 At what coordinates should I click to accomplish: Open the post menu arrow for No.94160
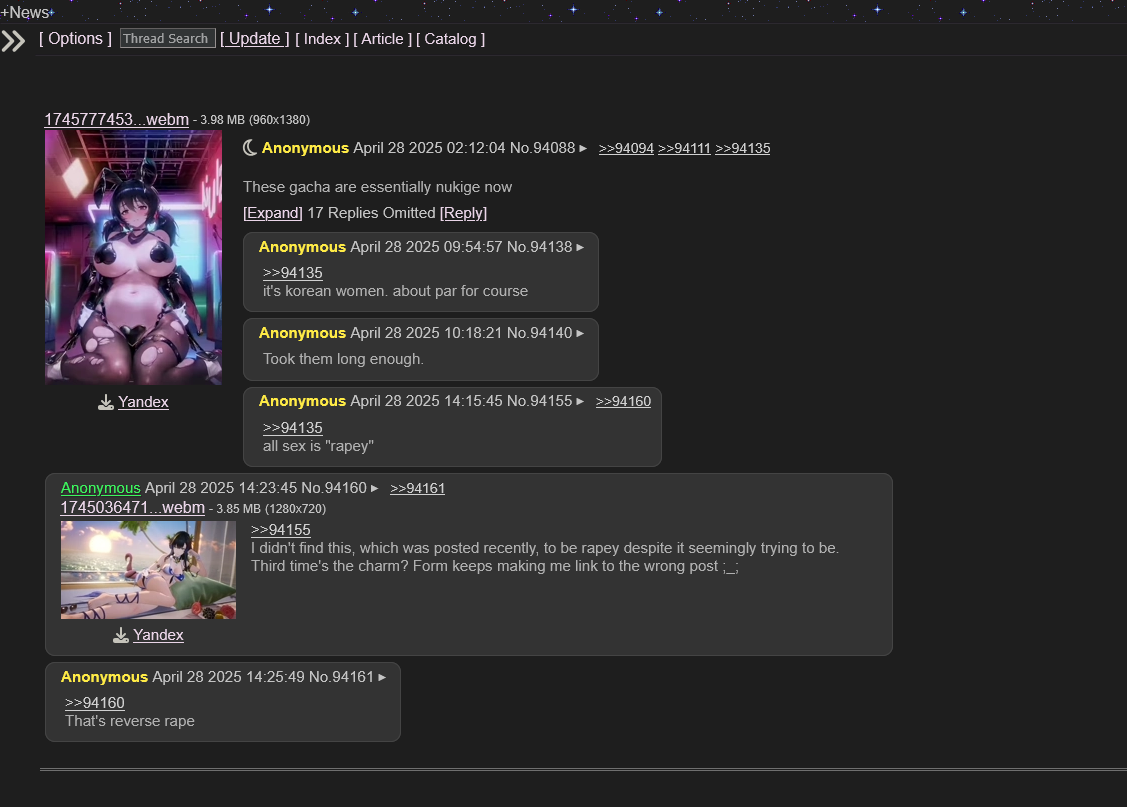tap(374, 488)
